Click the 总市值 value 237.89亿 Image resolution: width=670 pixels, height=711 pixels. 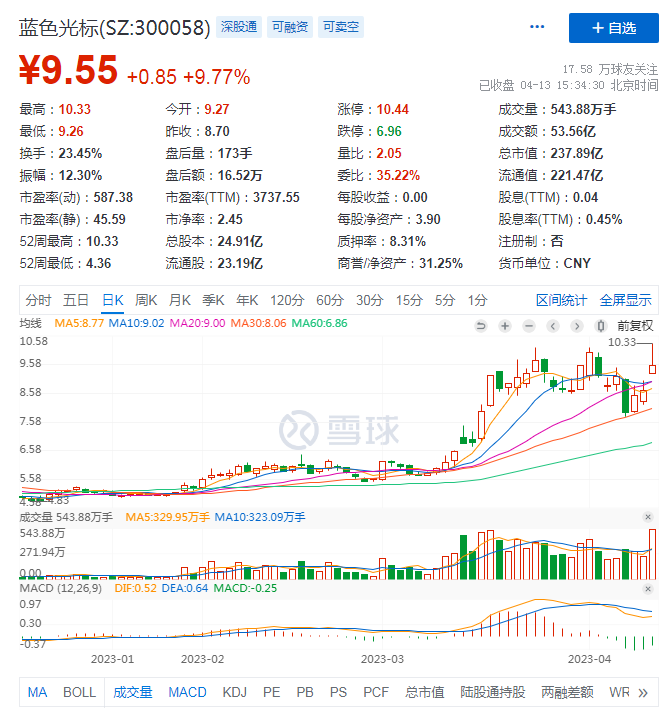577,154
